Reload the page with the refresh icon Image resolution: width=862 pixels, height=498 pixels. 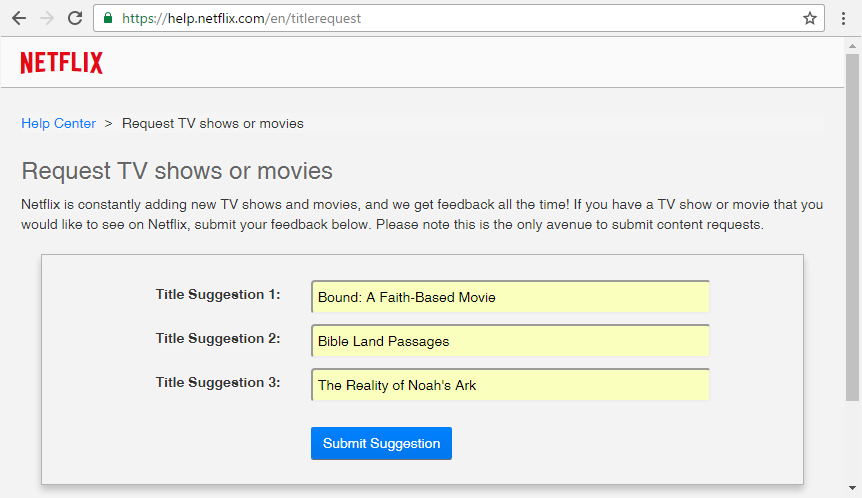(75, 18)
